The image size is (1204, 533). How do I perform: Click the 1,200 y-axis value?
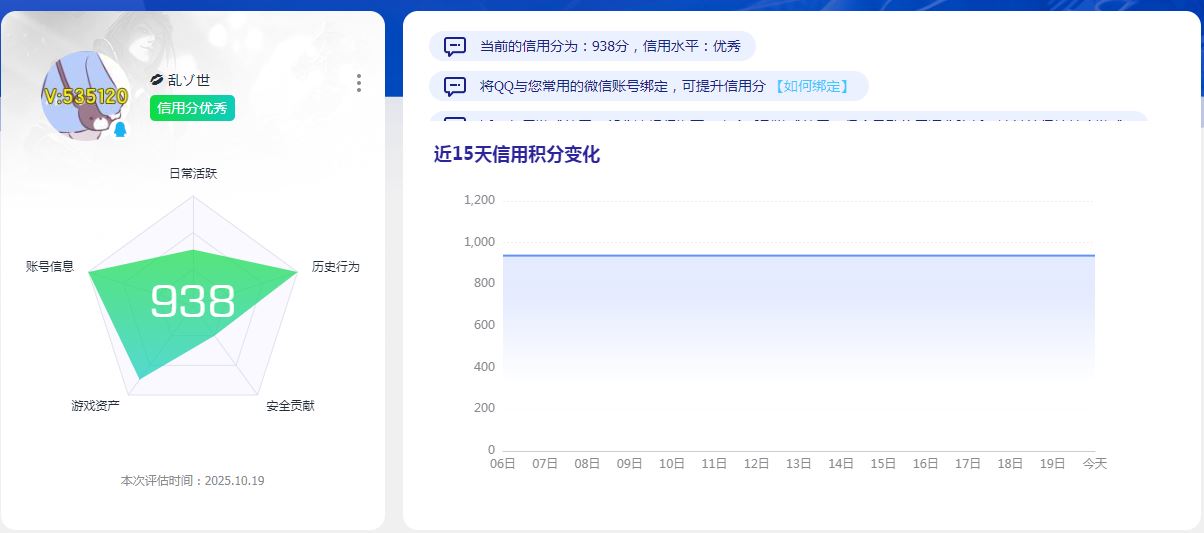pos(480,200)
